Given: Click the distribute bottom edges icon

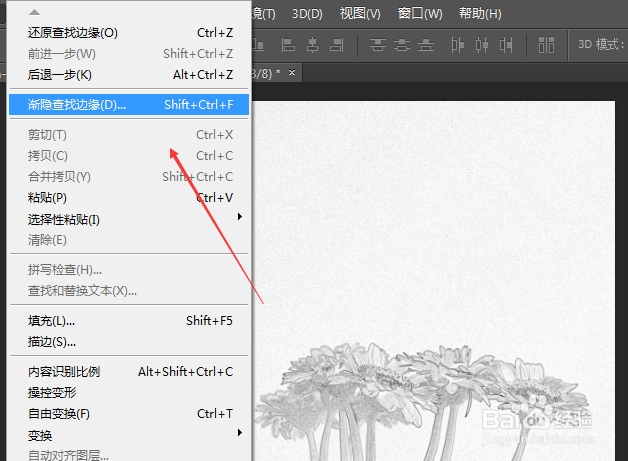Looking at the screenshot, I should pos(426,45).
